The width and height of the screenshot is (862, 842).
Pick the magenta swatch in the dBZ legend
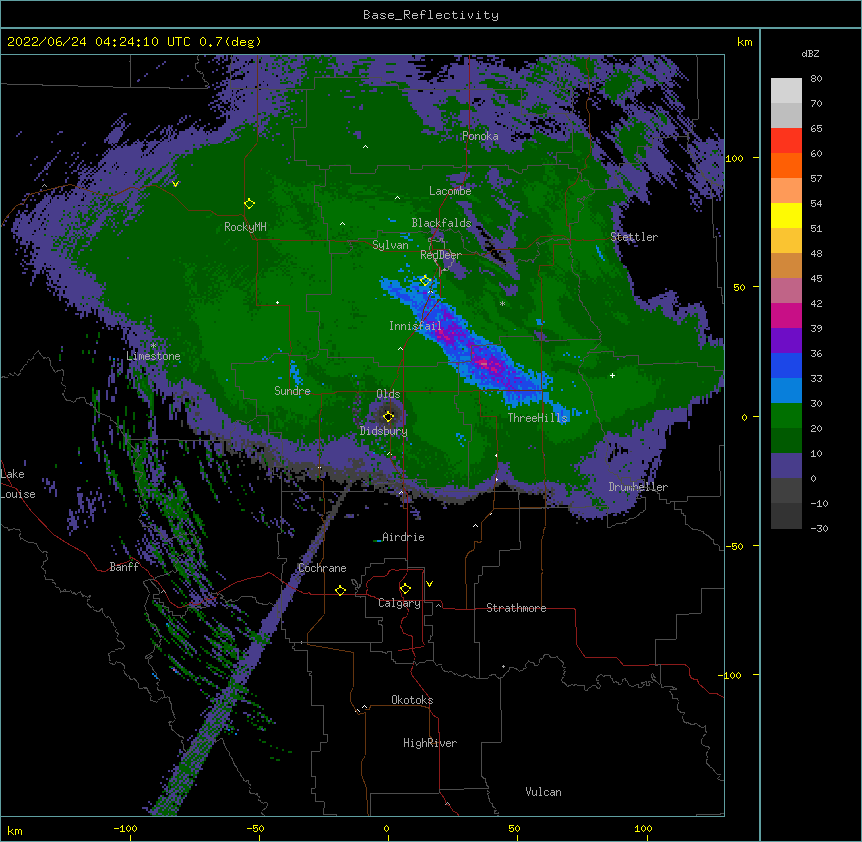point(786,315)
